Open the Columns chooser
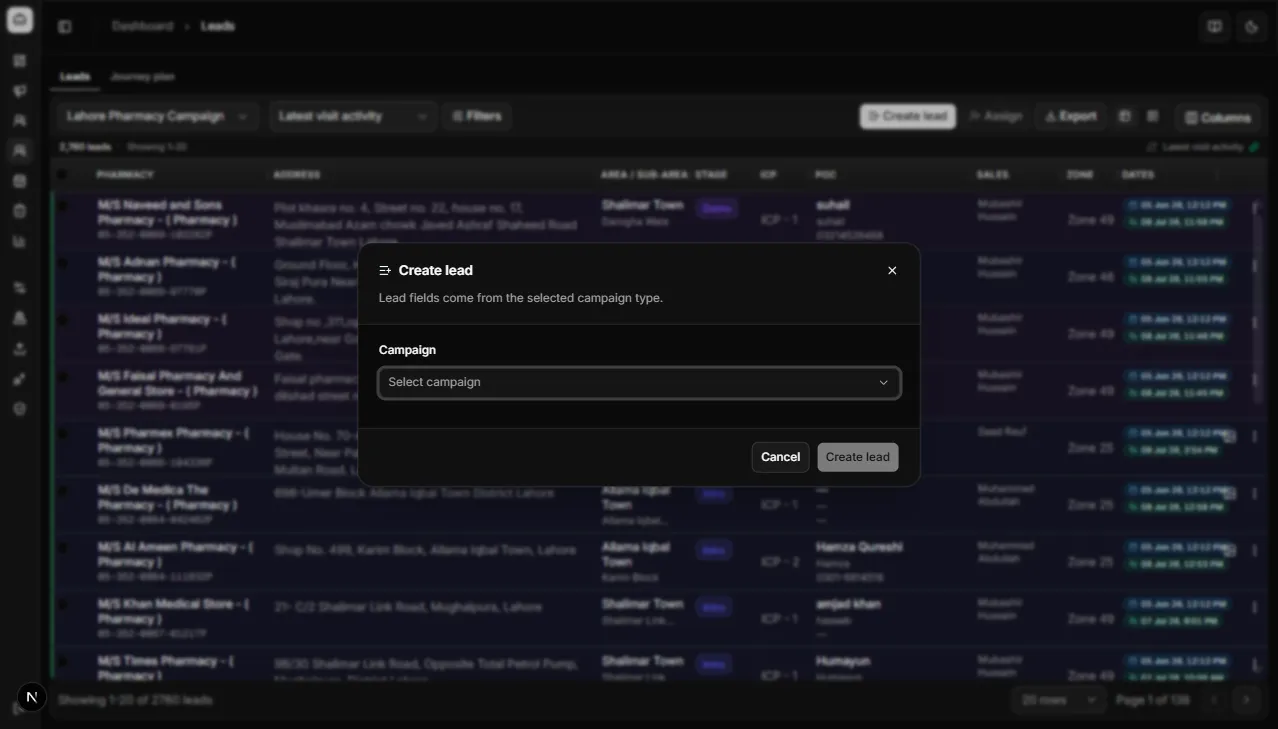 pyautogui.click(x=1217, y=117)
